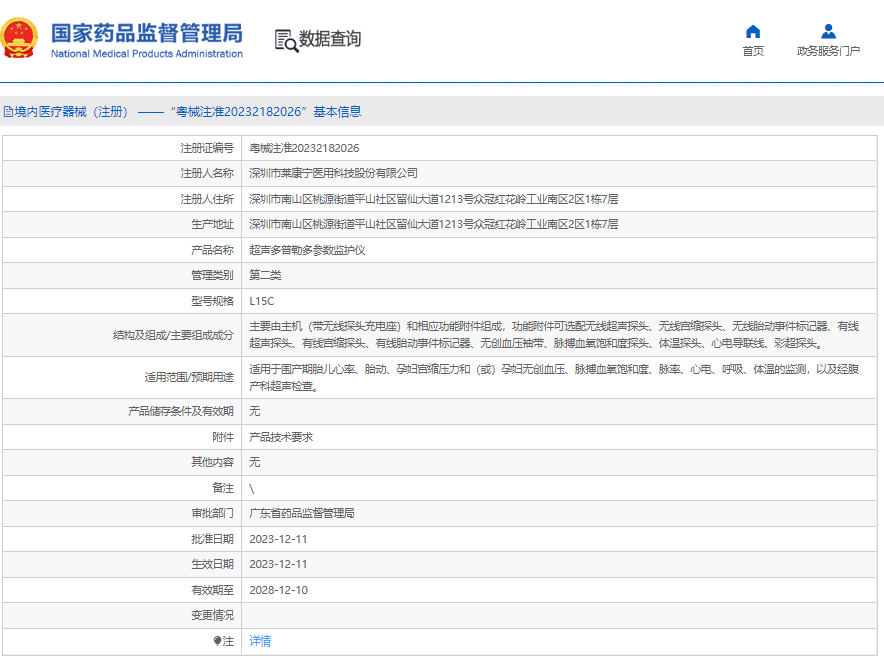Click the 产品储存条件及有效期 label
This screenshot has width=884, height=662.
(x=180, y=411)
